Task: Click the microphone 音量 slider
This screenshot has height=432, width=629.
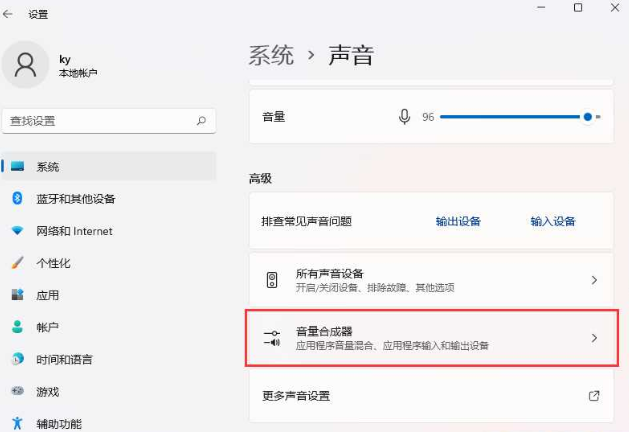Action: tap(520, 117)
